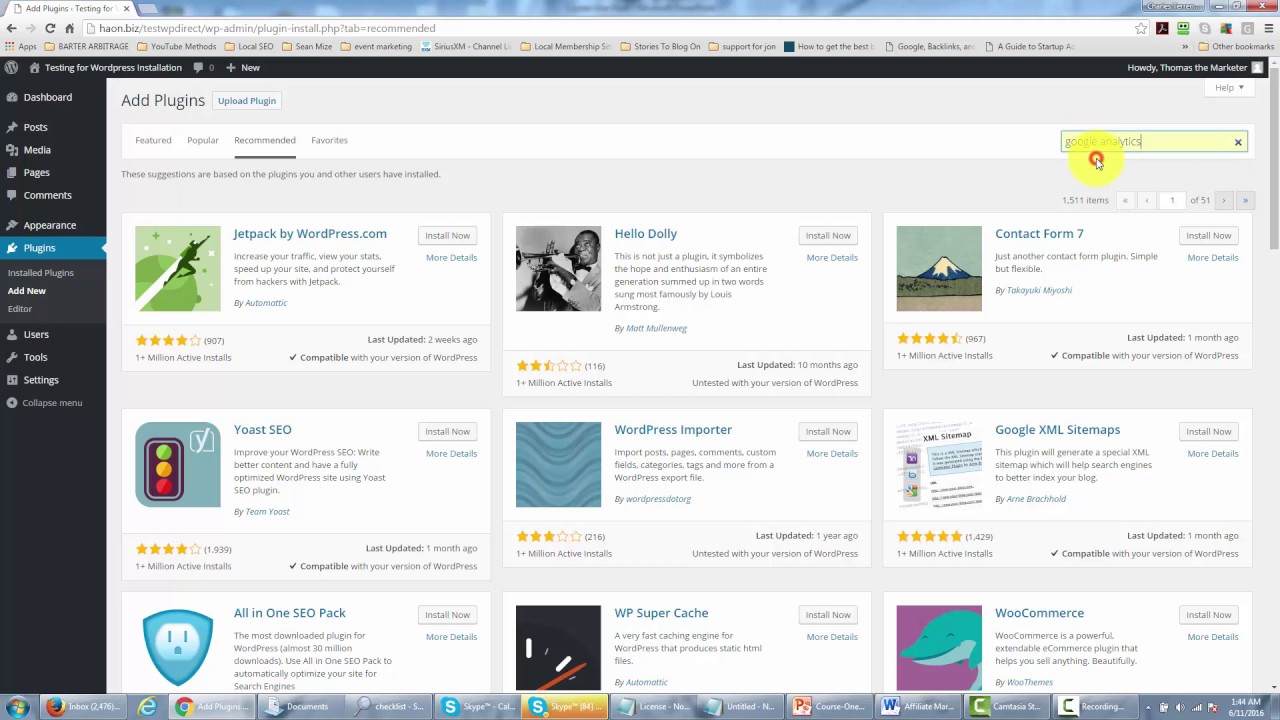Install the Contact Form 7 plugin
This screenshot has width=1280, height=720.
coord(1208,236)
